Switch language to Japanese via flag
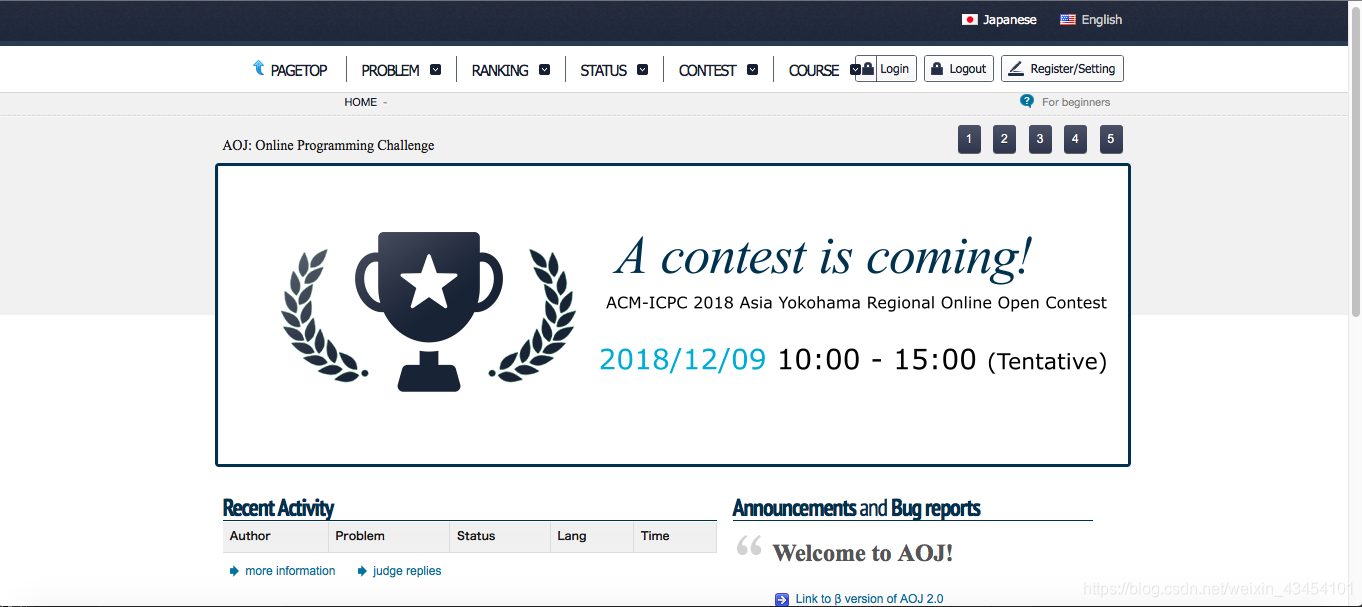The width and height of the screenshot is (1362, 607). pyautogui.click(x=969, y=20)
